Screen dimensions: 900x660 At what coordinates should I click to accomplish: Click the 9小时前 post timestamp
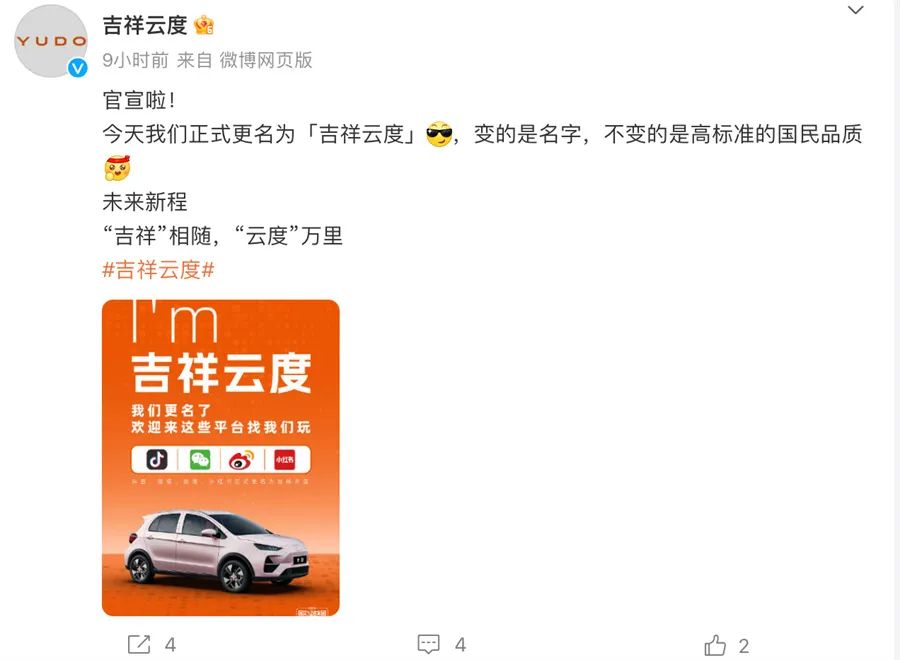[135, 60]
